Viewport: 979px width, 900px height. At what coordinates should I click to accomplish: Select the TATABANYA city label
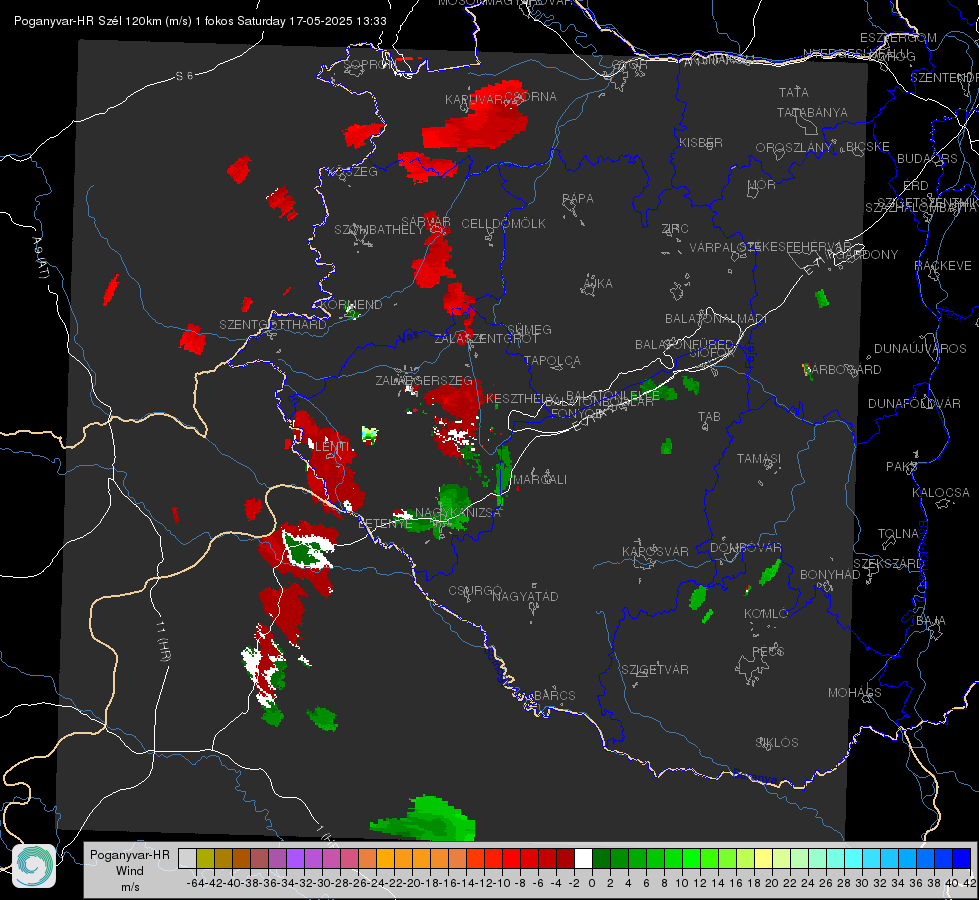pyautogui.click(x=812, y=112)
